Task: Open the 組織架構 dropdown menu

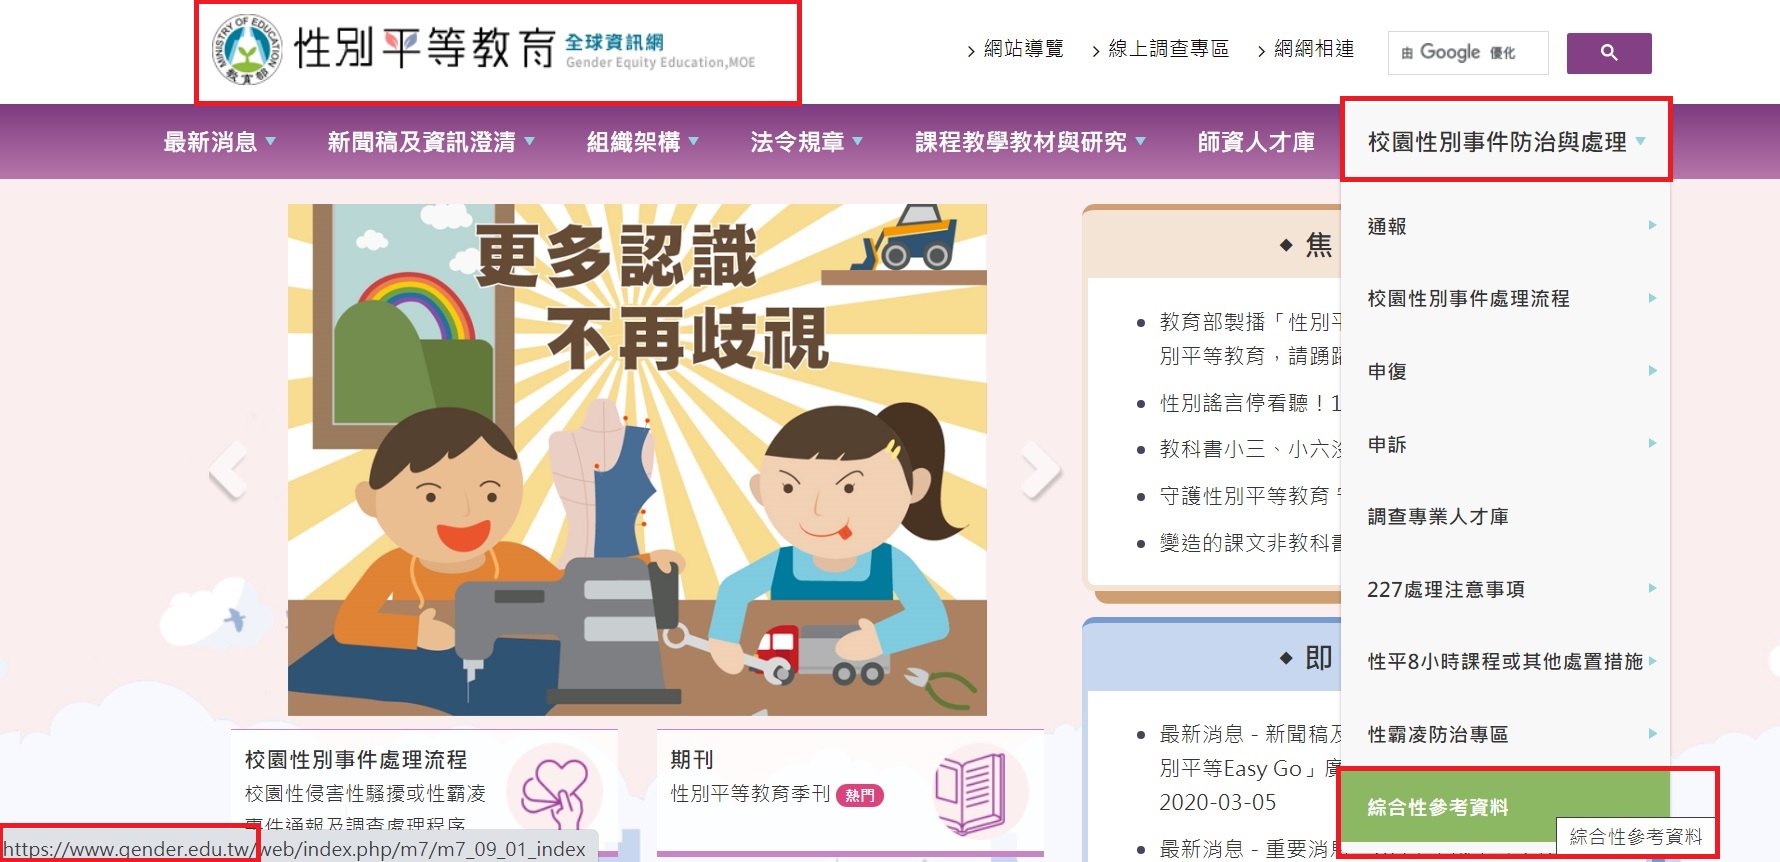Action: pos(642,142)
